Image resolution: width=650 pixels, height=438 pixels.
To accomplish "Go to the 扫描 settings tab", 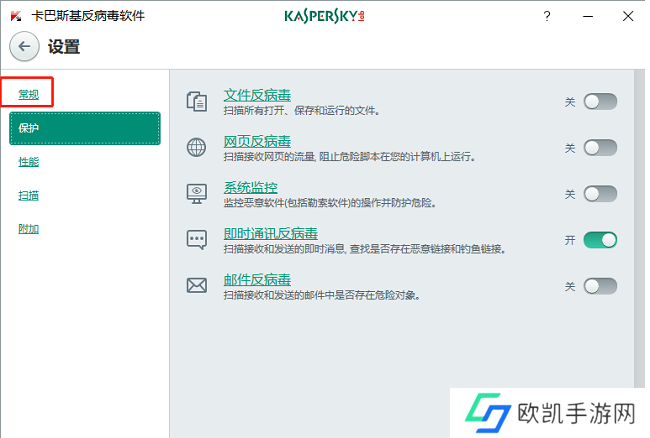I will point(28,195).
